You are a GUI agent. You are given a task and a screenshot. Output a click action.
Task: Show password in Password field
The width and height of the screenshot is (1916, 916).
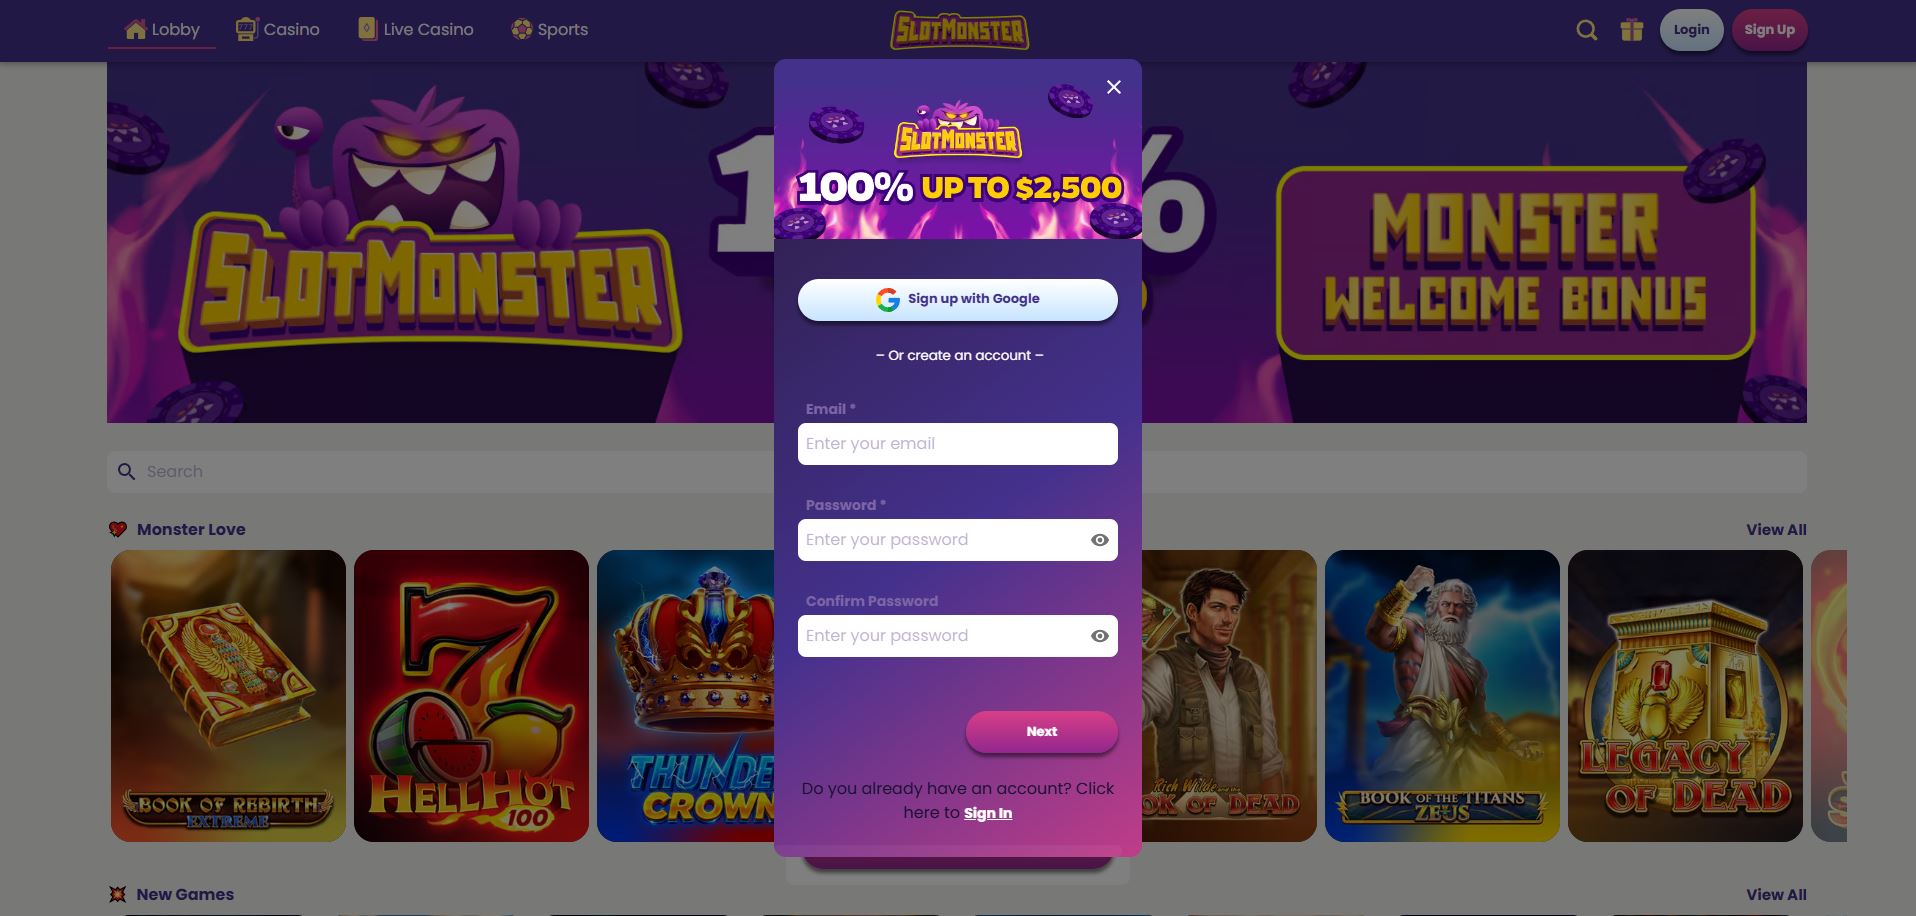(x=1100, y=540)
